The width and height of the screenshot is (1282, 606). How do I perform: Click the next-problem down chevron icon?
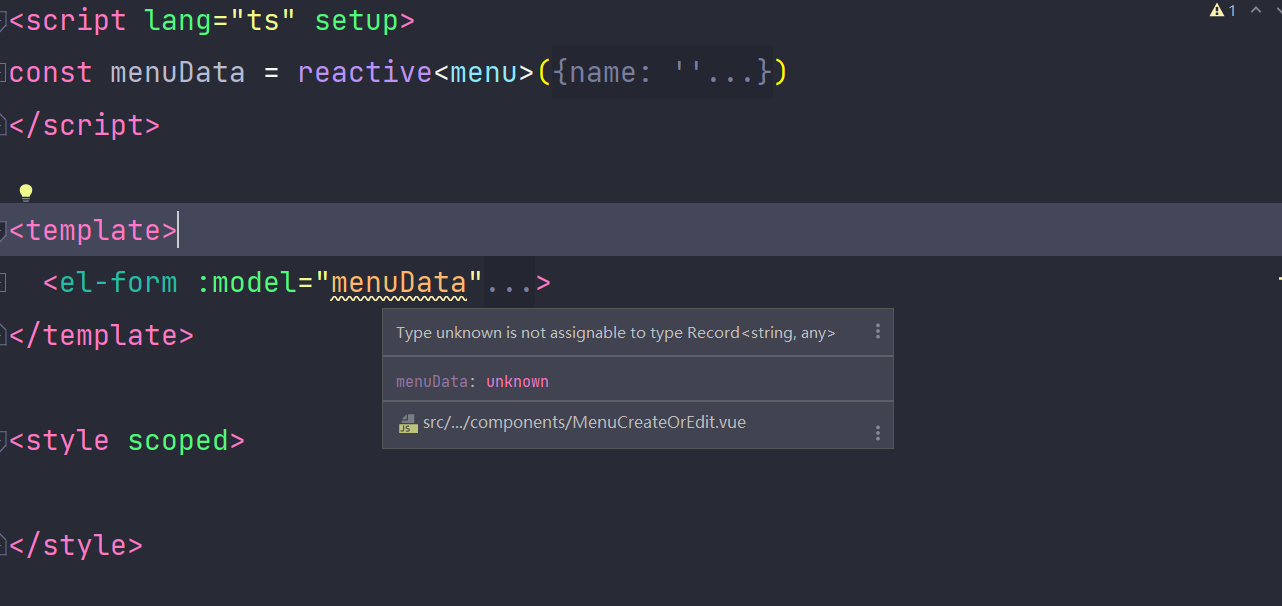point(1277,9)
